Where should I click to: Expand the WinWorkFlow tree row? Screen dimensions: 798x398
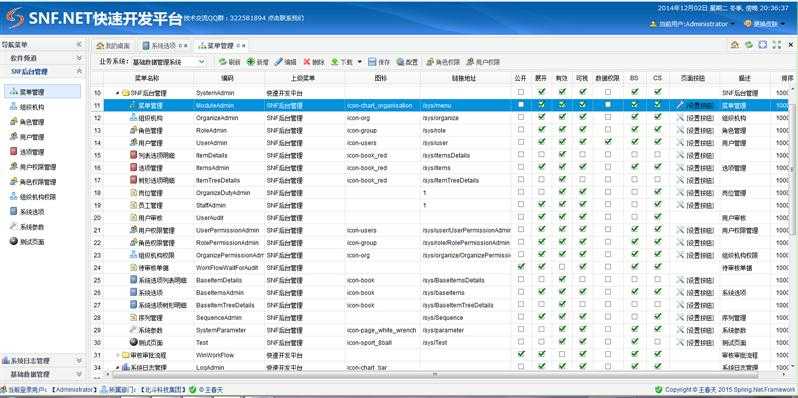(118, 355)
